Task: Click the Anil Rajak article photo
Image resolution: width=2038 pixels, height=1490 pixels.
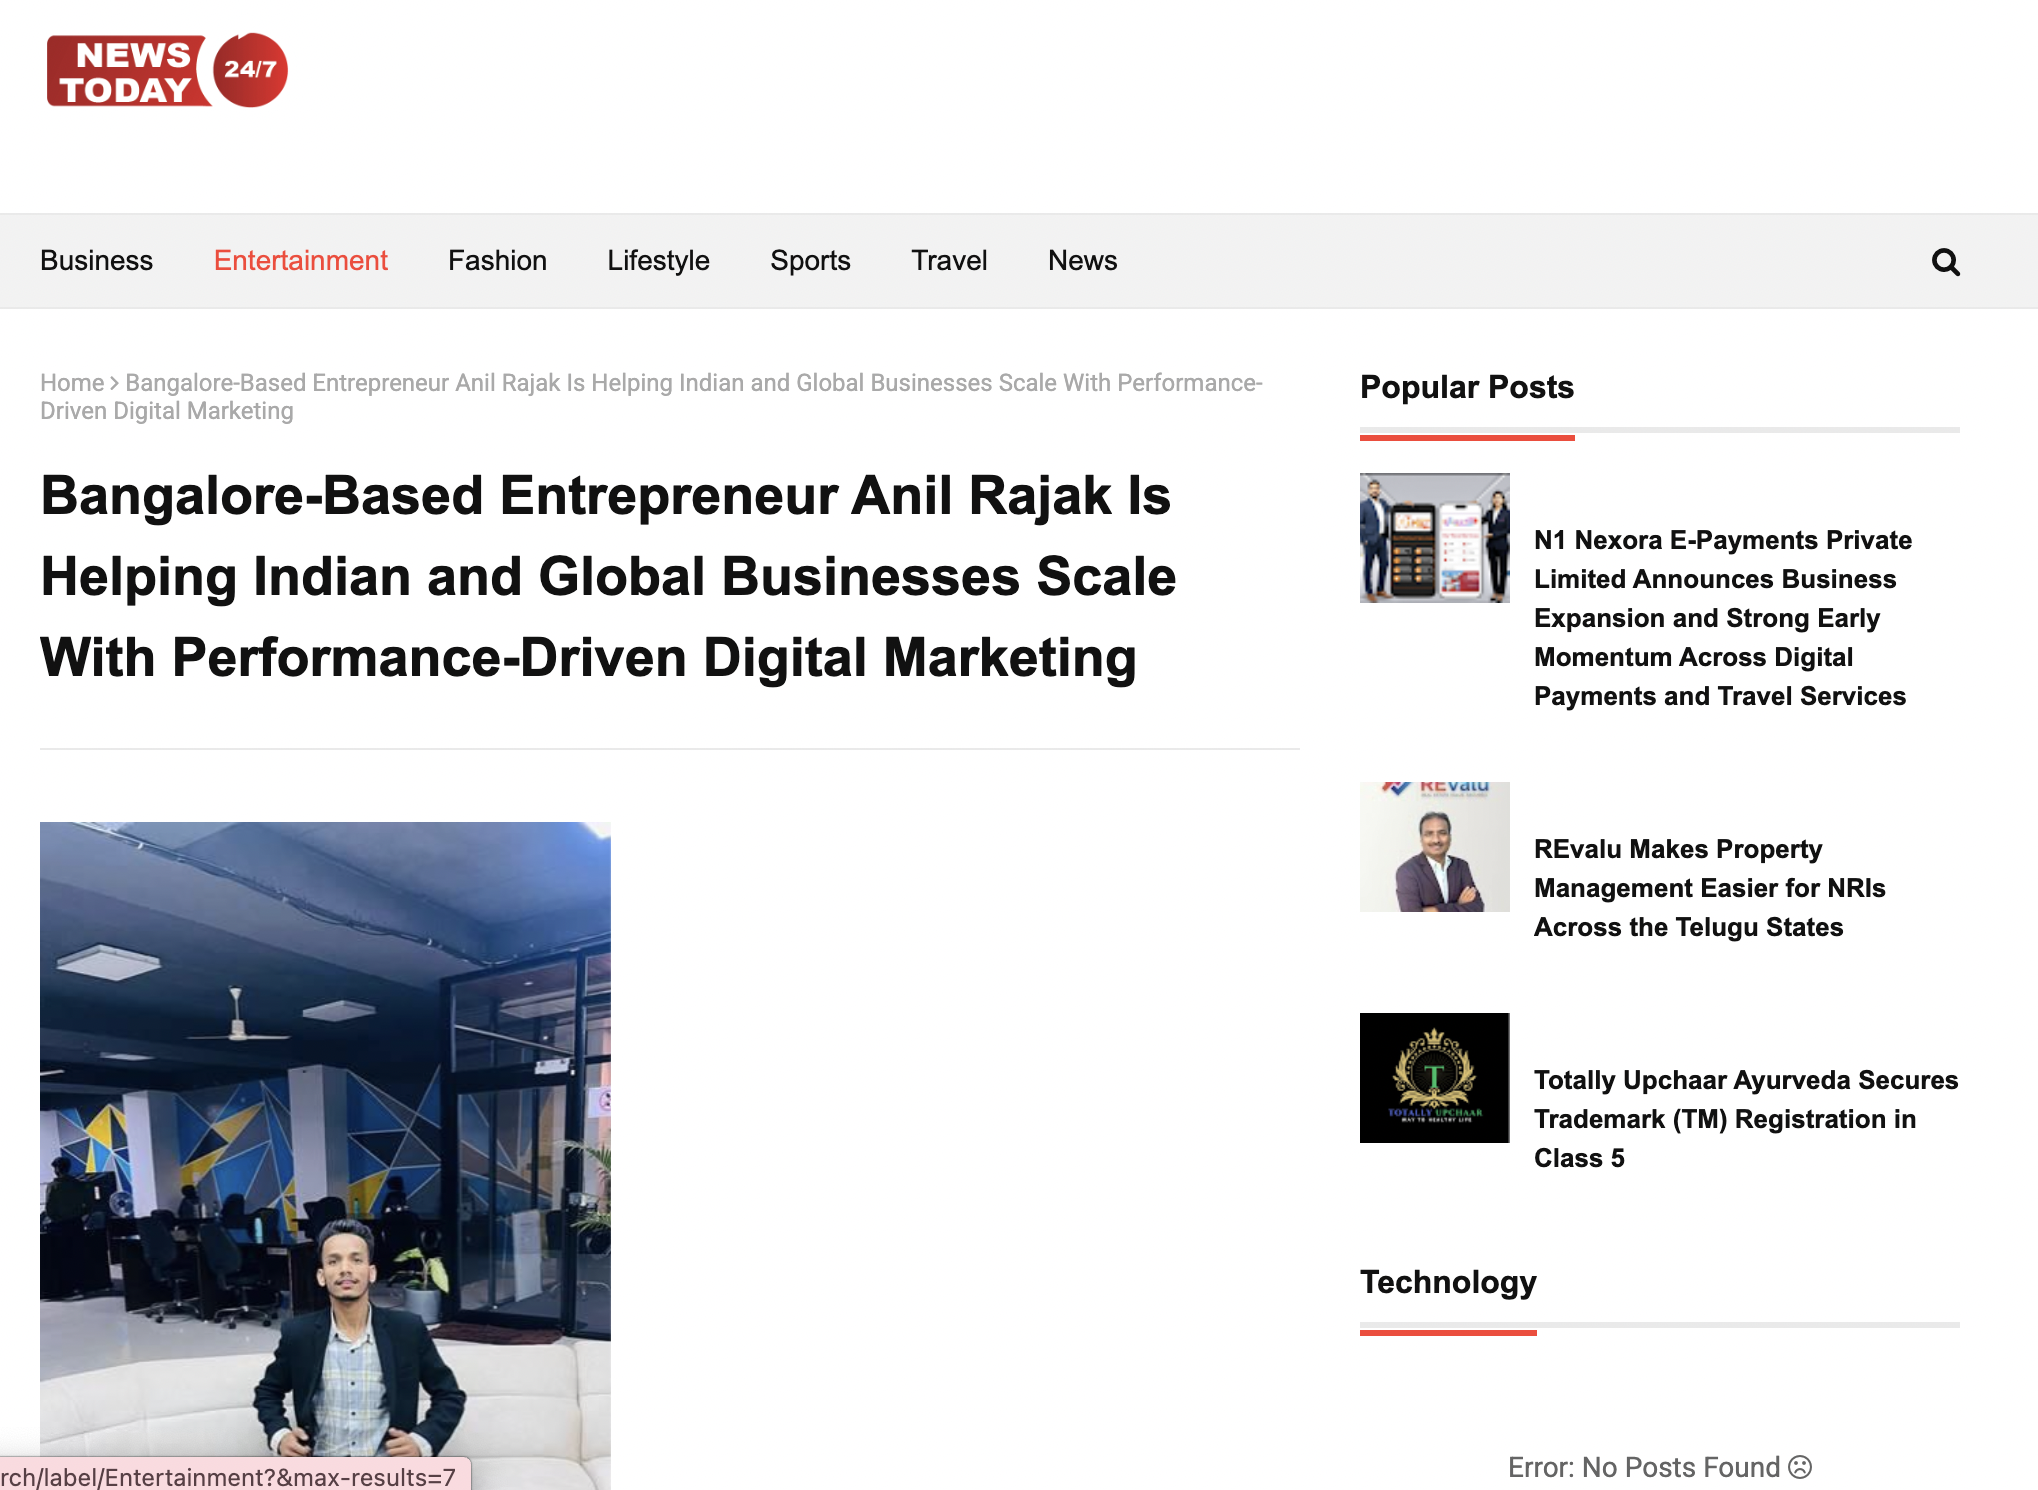Action: pos(325,1150)
